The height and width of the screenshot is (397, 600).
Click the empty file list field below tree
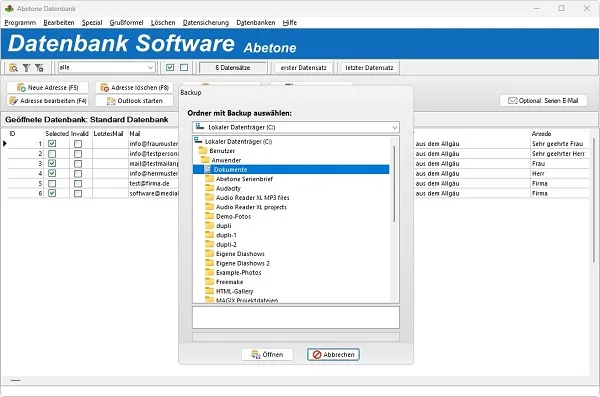point(296,317)
